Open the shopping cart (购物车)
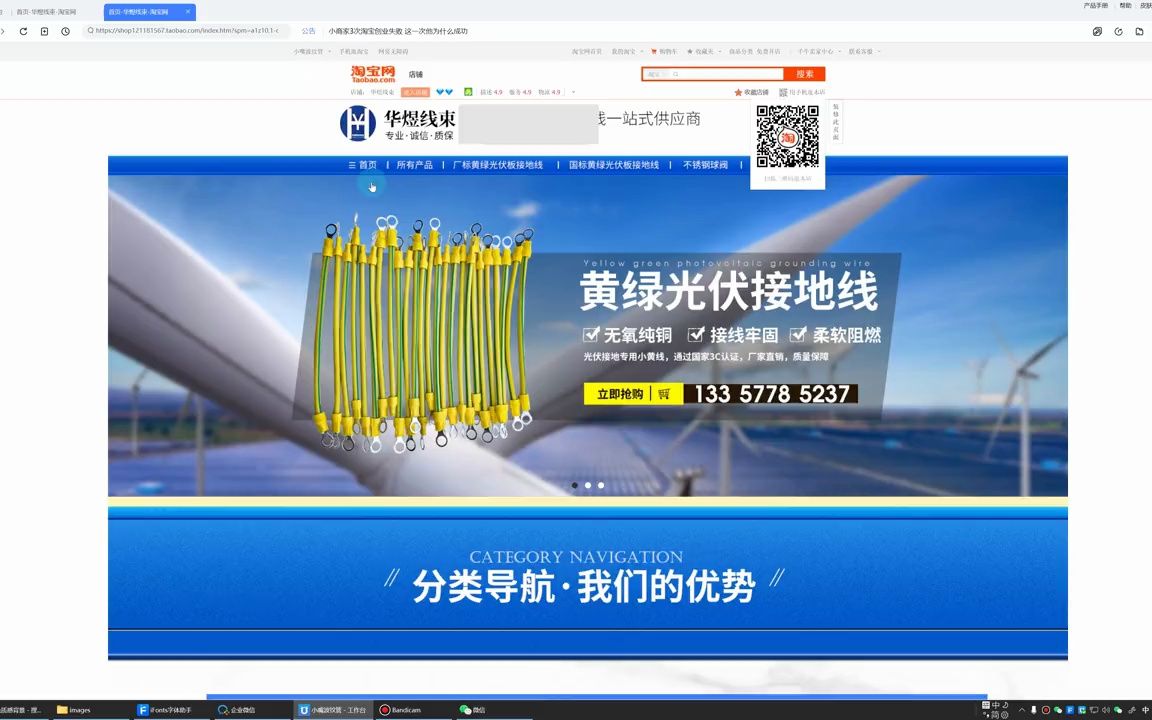1152x720 pixels. pyautogui.click(x=665, y=51)
